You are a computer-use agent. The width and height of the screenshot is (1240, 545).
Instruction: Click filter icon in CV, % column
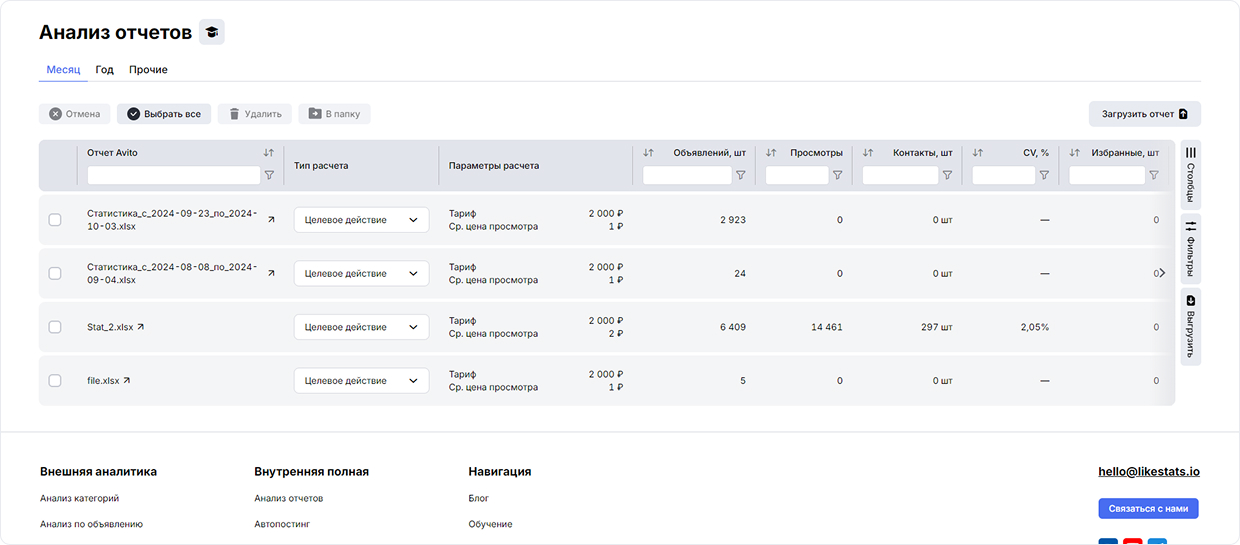[x=1044, y=175]
